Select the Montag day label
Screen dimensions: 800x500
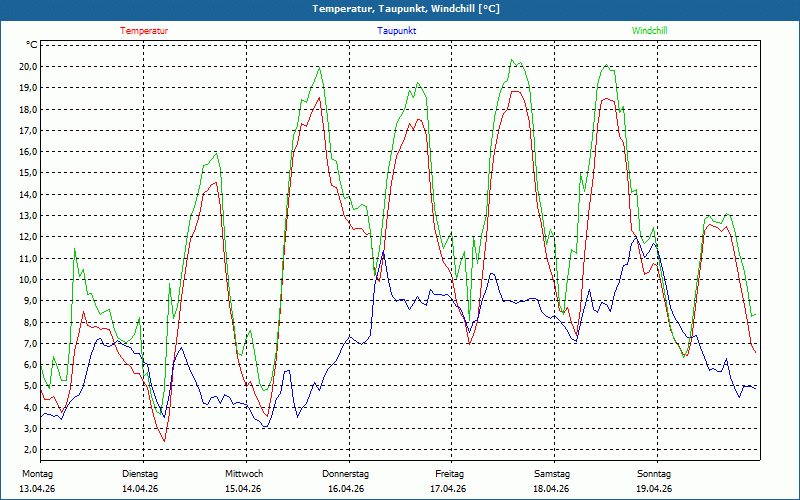point(37,473)
